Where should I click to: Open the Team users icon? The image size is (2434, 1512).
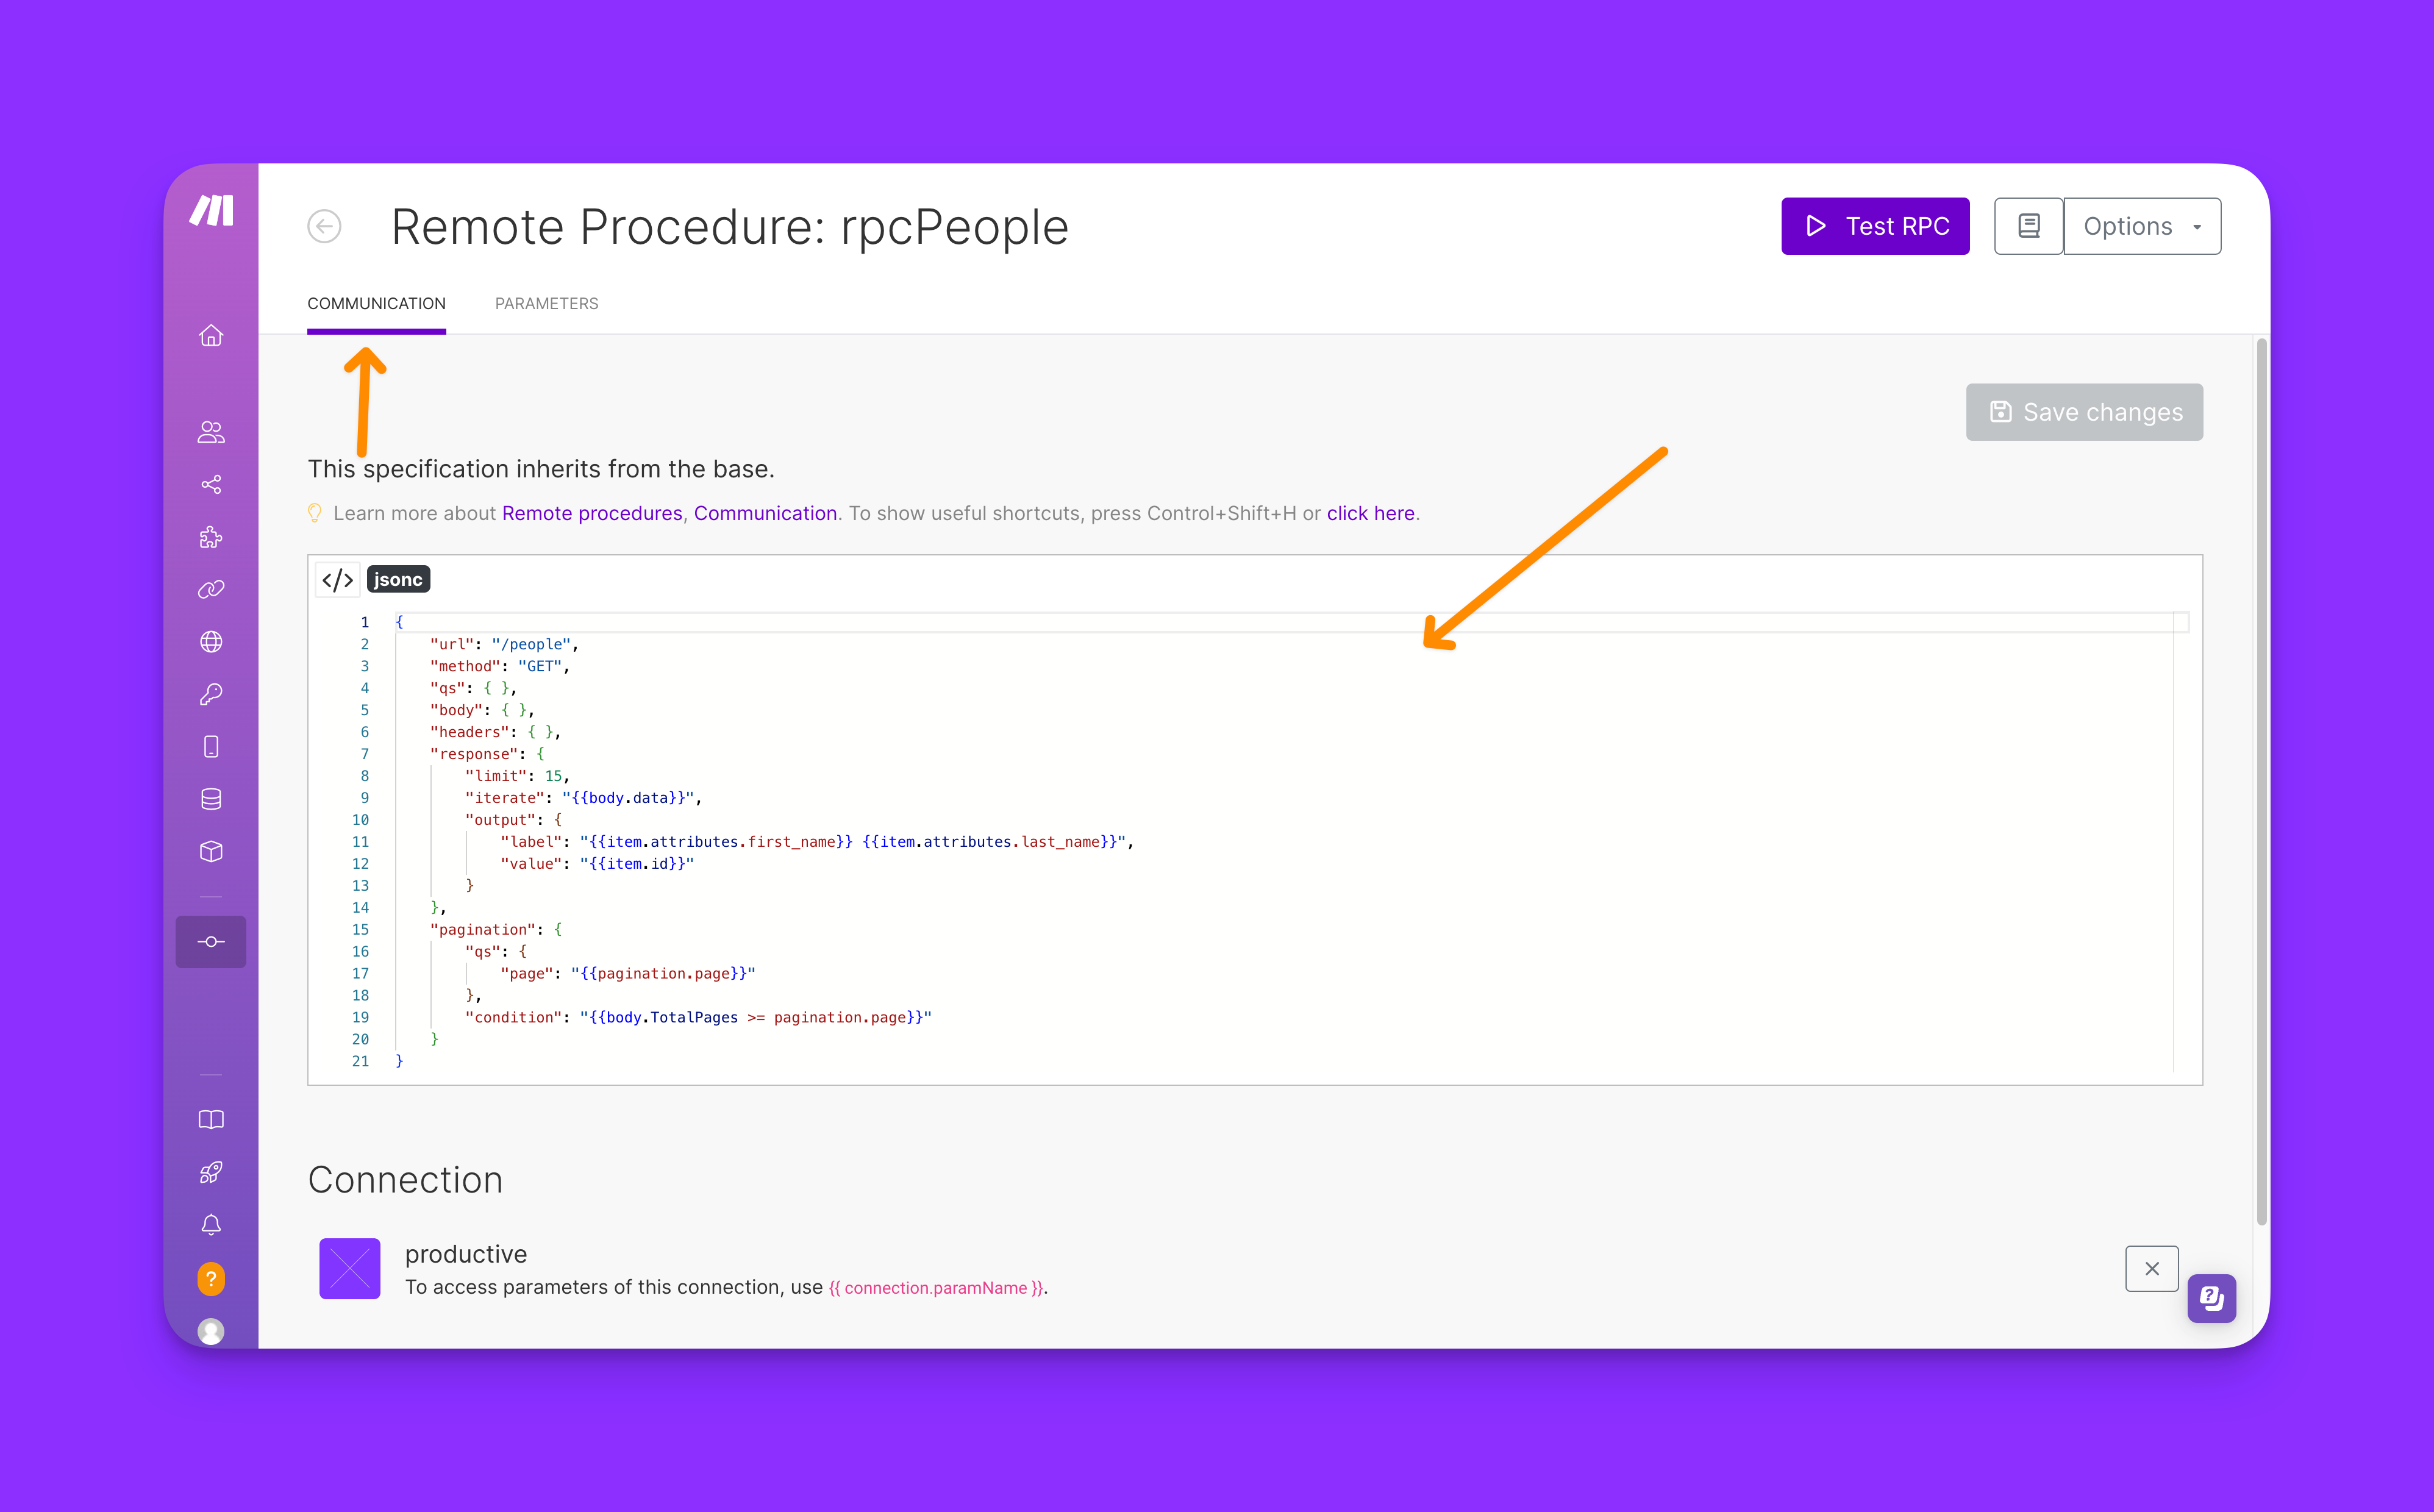(x=211, y=432)
